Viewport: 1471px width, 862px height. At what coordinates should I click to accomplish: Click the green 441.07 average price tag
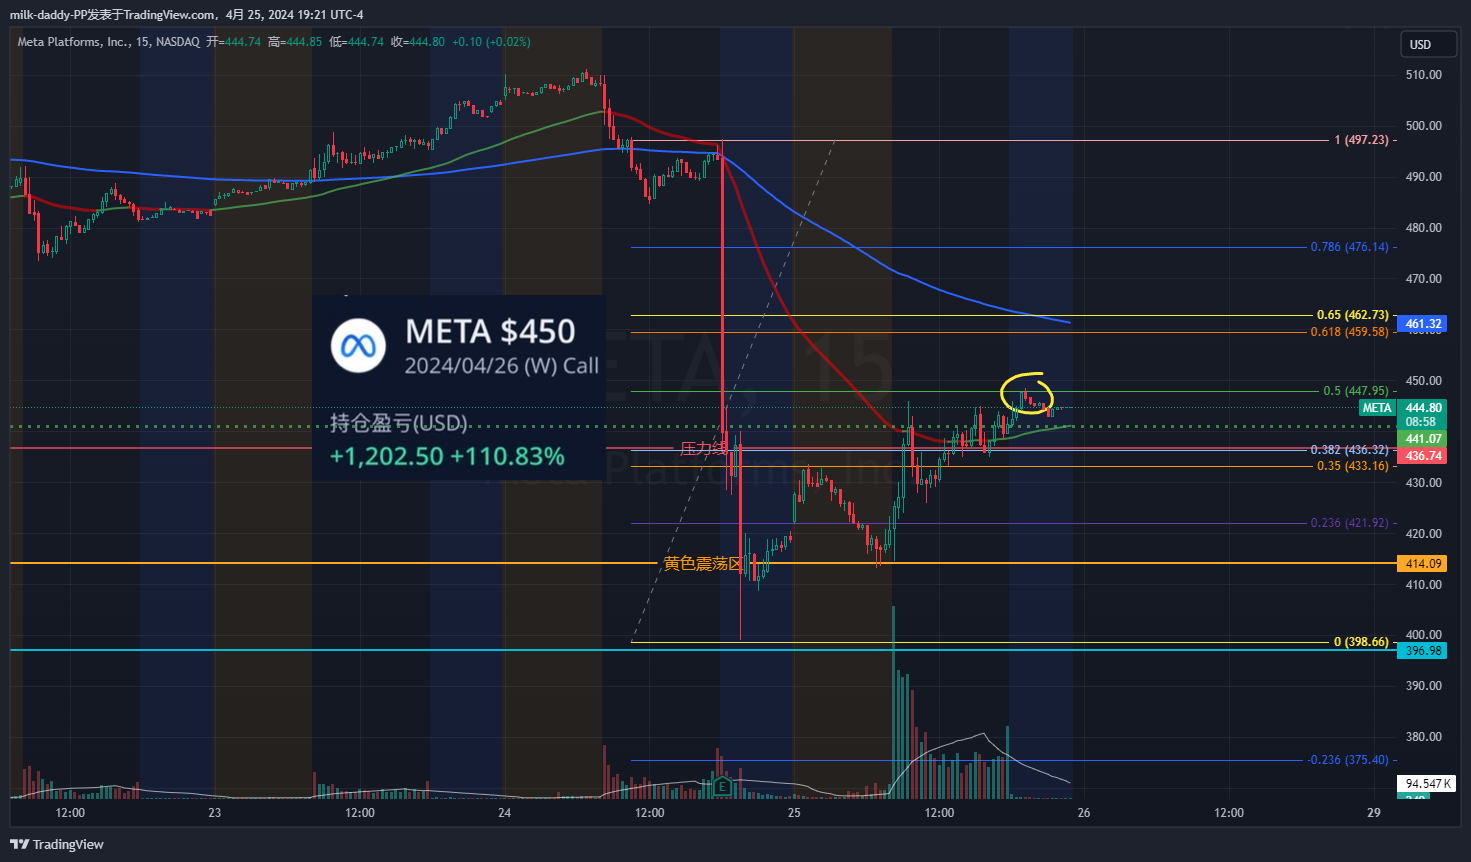(x=1421, y=439)
